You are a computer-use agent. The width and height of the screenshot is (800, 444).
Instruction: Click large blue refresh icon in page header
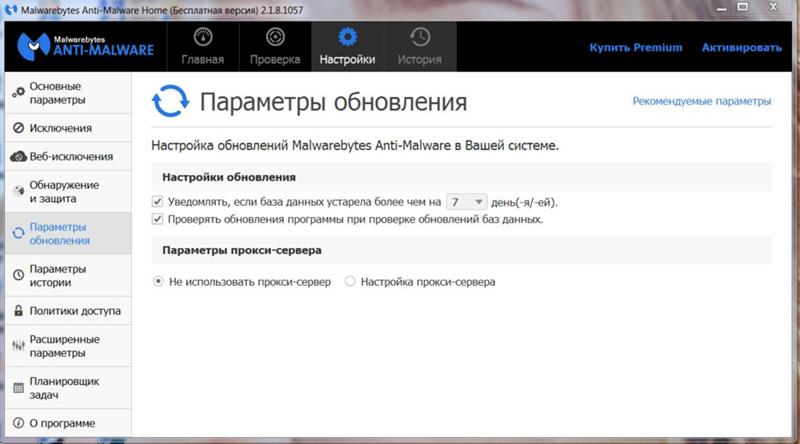coord(170,101)
